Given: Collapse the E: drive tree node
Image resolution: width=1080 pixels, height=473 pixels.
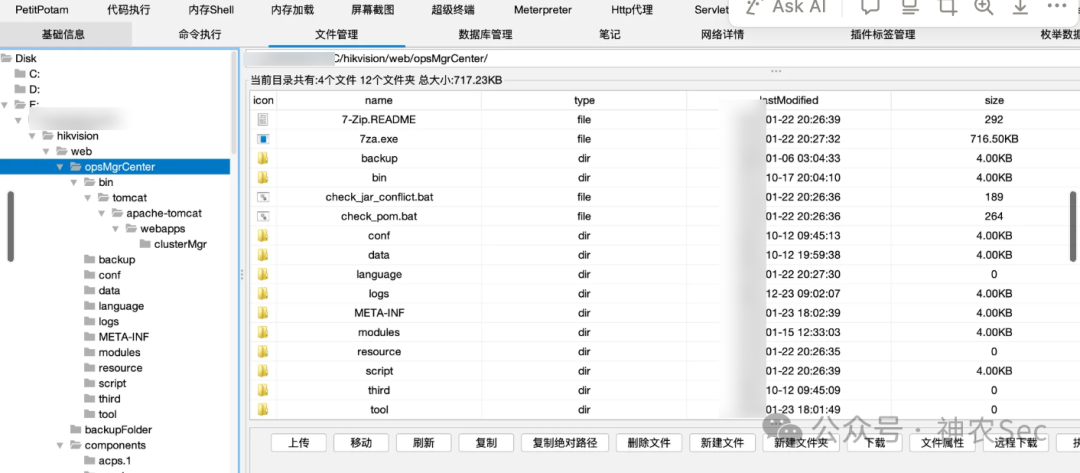Looking at the screenshot, I should [5, 105].
